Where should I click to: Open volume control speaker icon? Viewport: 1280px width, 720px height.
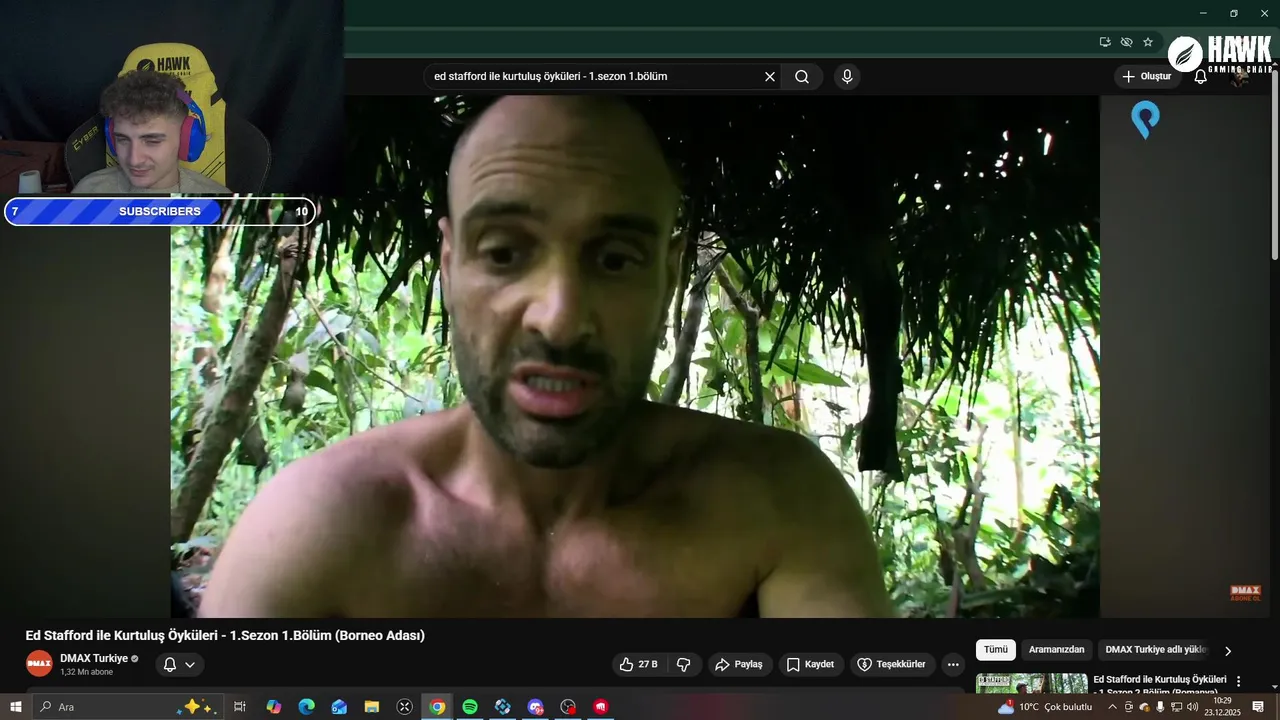click(x=1192, y=707)
